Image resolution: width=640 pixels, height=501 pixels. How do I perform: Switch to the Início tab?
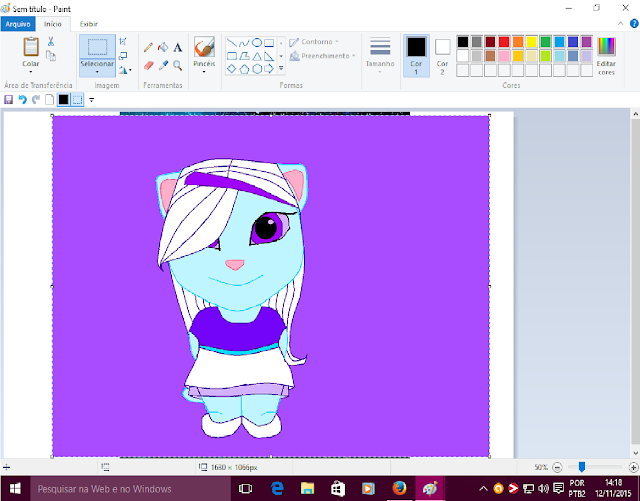click(53, 24)
